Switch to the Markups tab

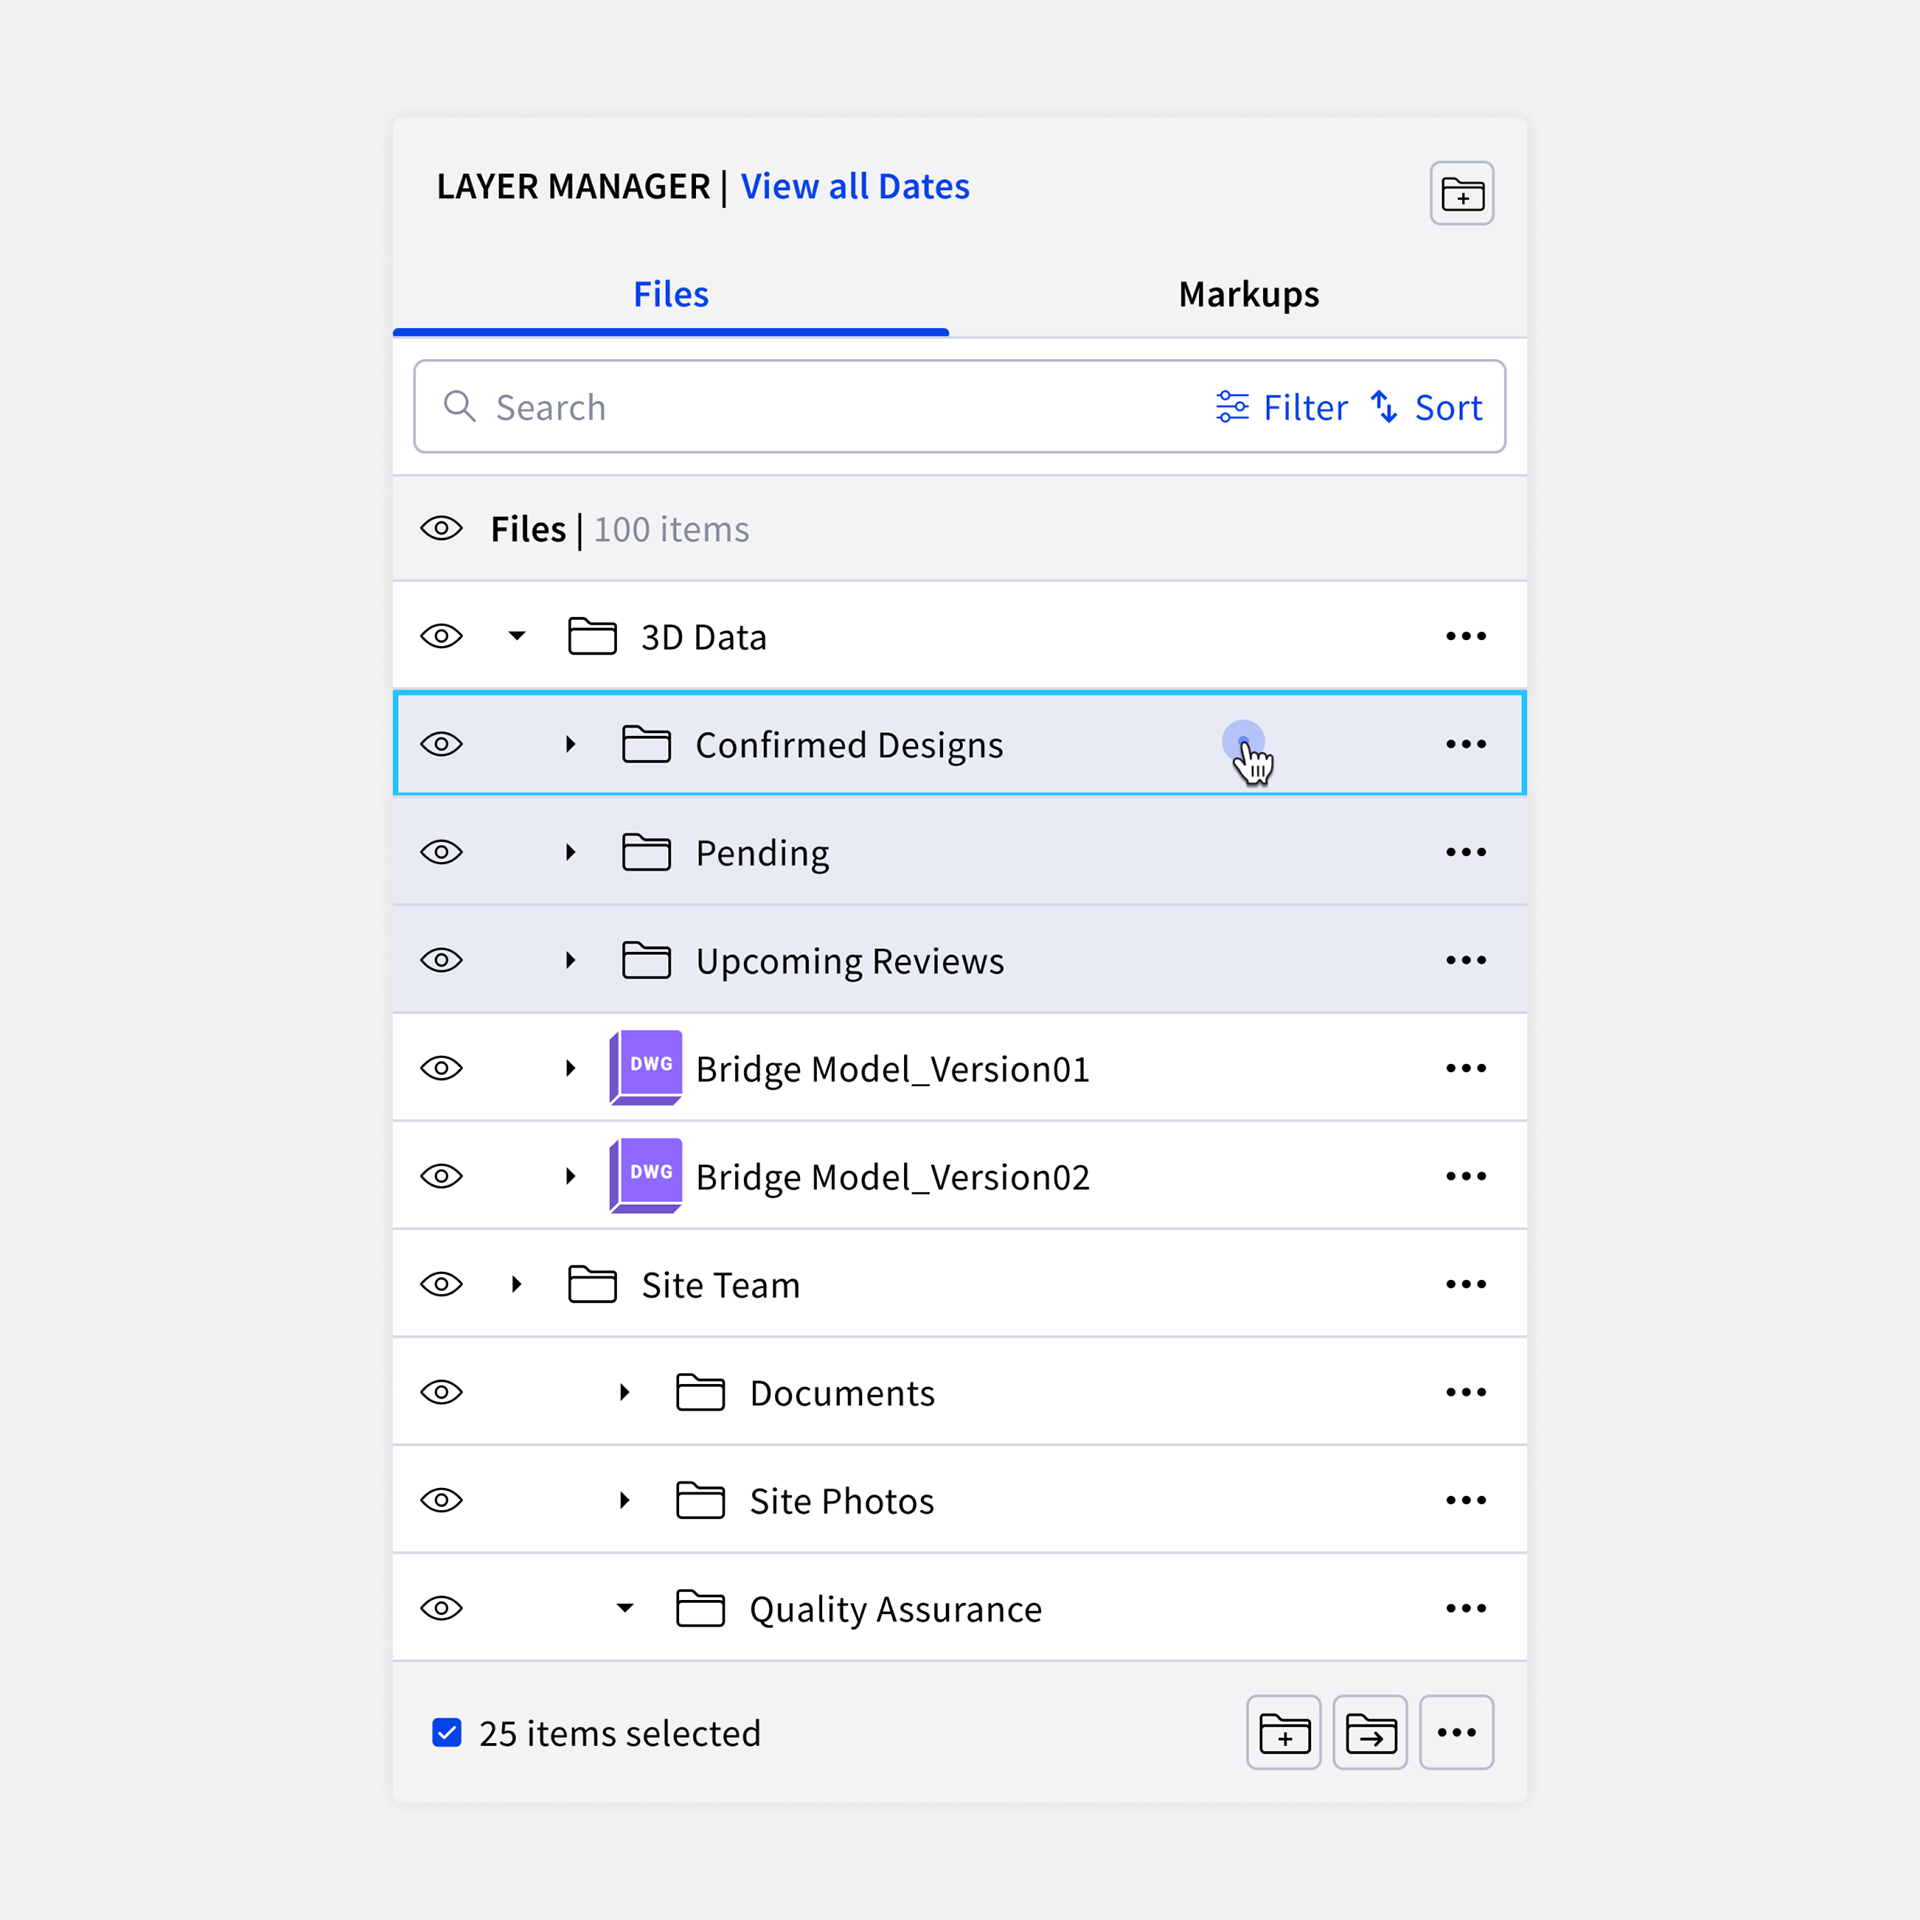click(x=1248, y=294)
